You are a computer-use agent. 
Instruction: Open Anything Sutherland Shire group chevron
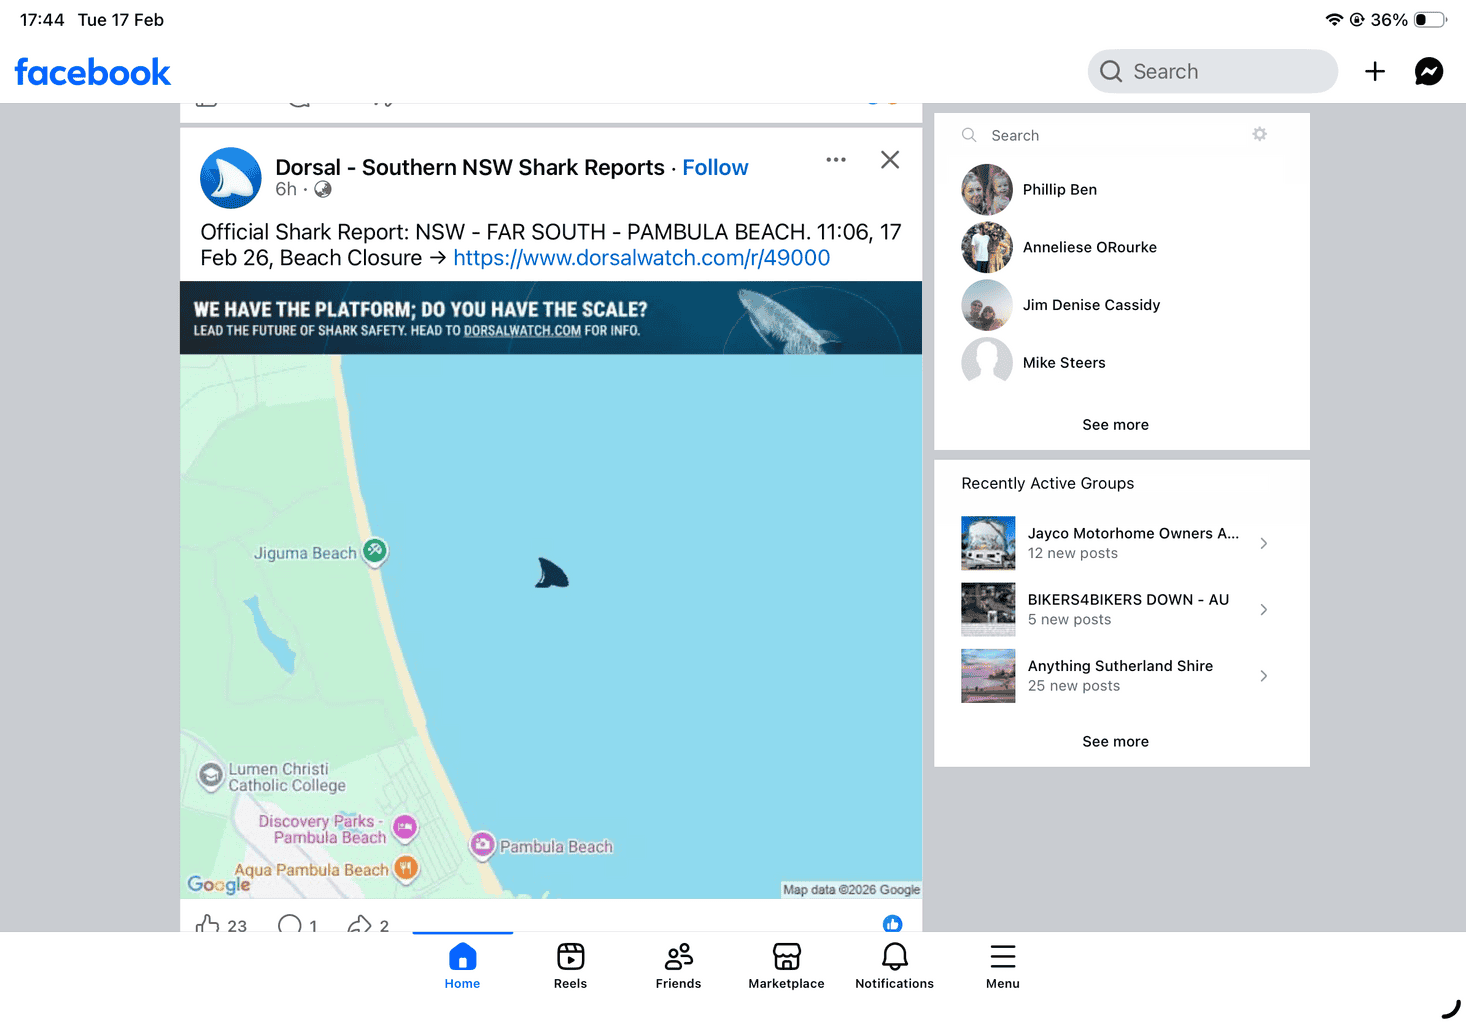(1264, 676)
